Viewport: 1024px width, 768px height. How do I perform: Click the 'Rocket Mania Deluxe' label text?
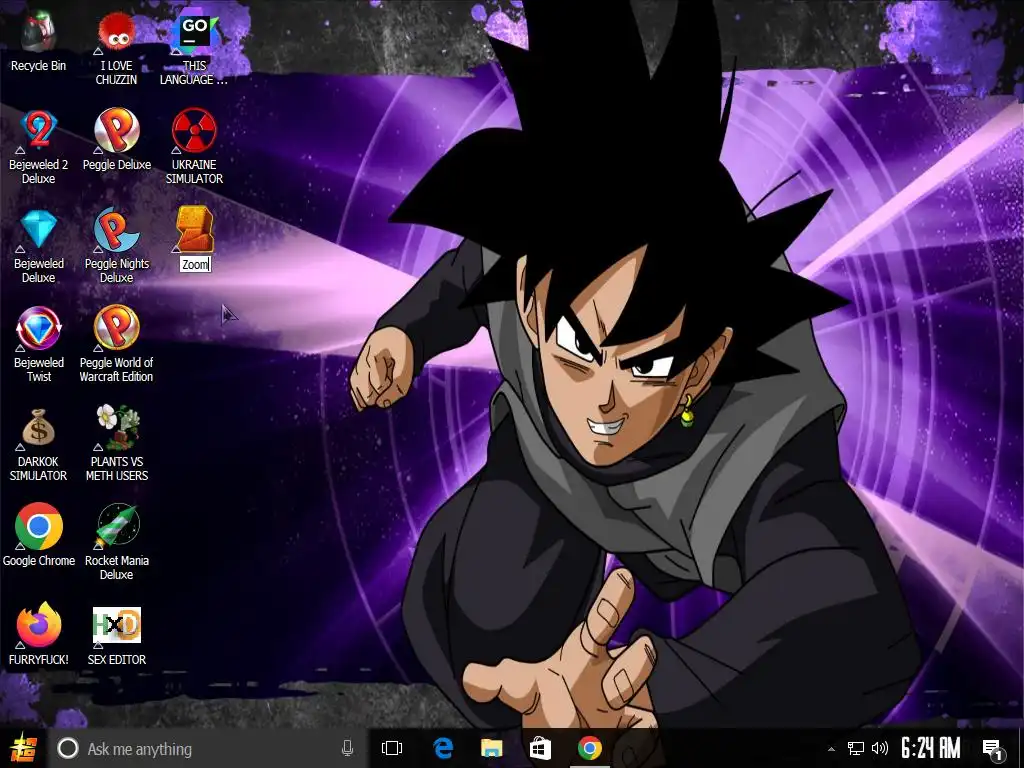click(x=116, y=568)
